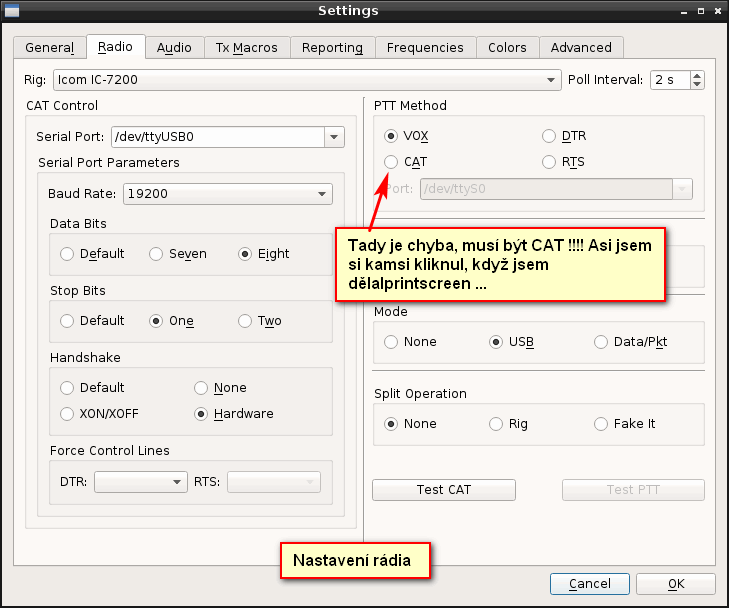Set Handshake to XON/XOFF

67,413
